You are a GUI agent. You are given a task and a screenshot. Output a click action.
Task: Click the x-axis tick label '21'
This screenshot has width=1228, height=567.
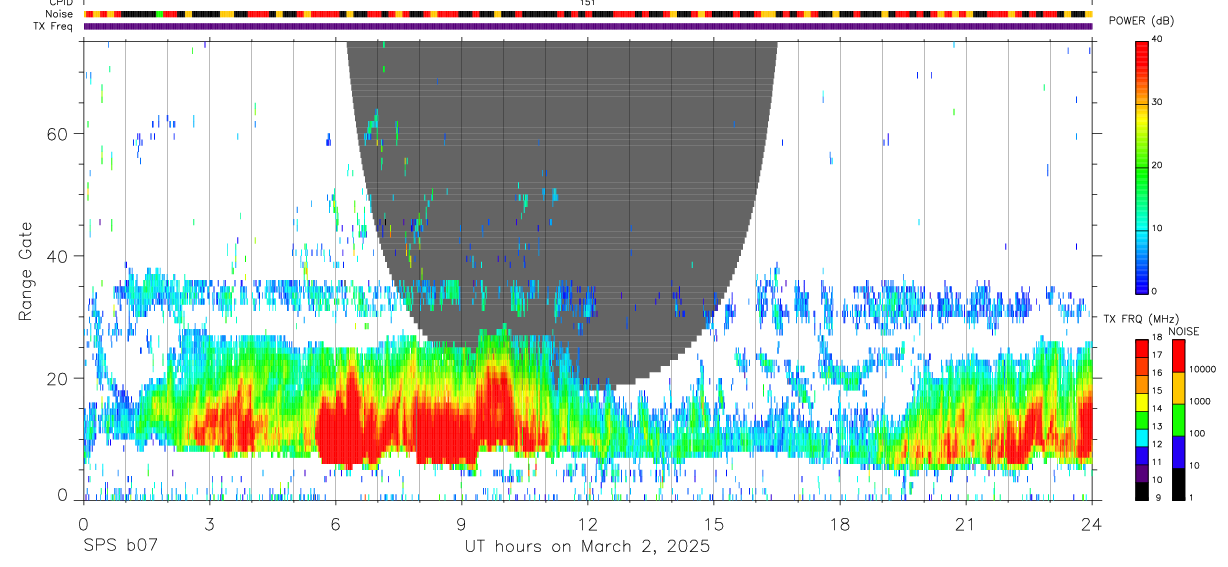click(x=966, y=524)
